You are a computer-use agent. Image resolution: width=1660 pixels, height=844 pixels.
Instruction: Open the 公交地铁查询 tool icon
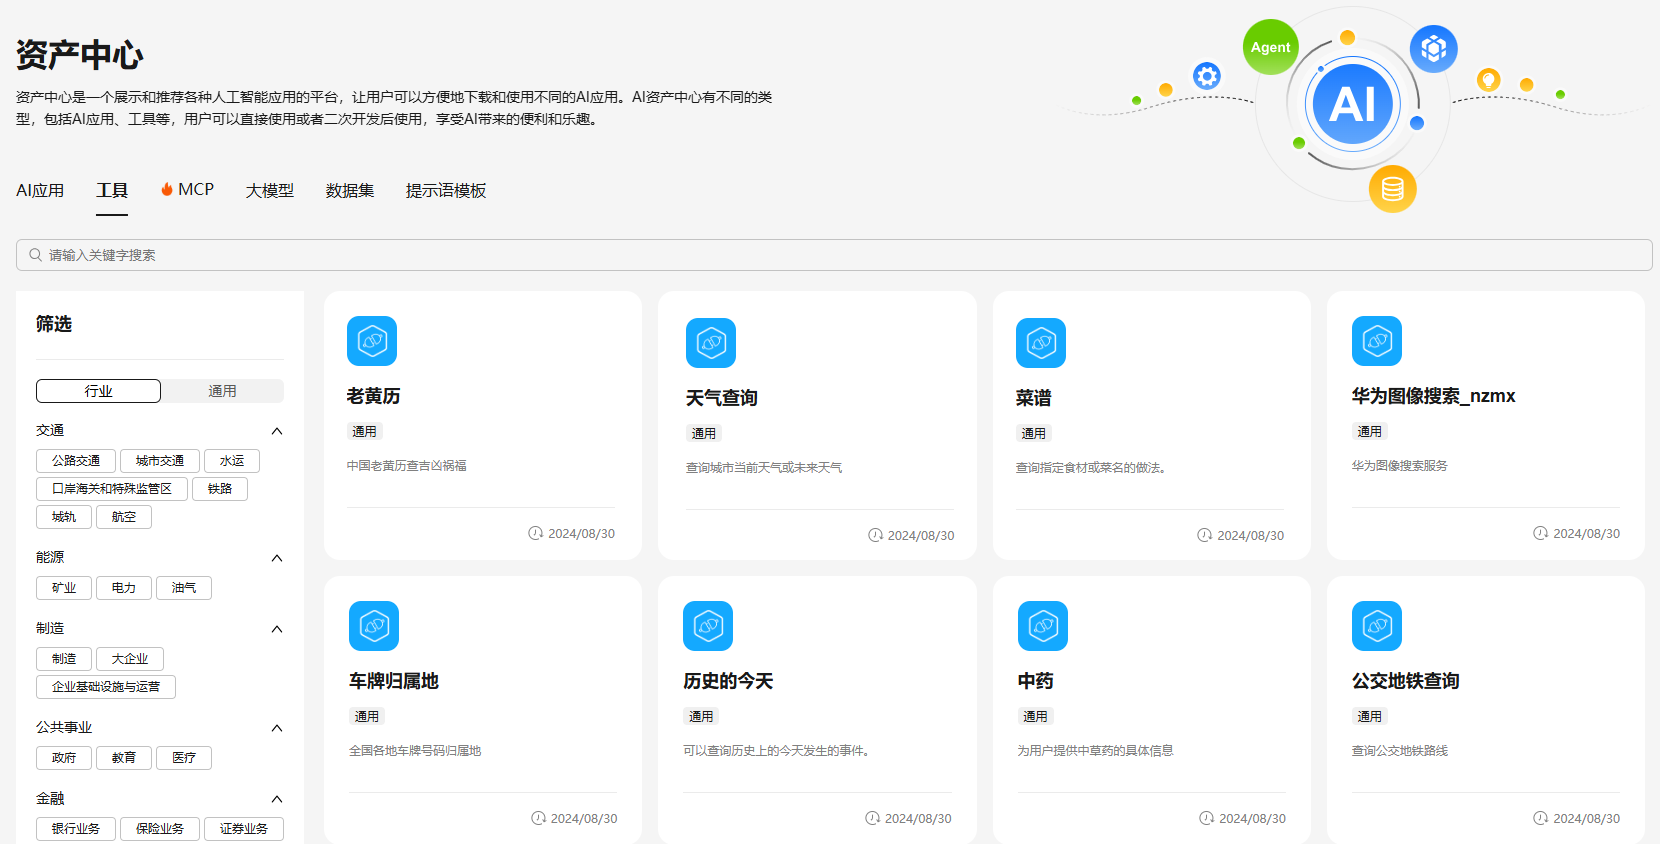(x=1377, y=626)
